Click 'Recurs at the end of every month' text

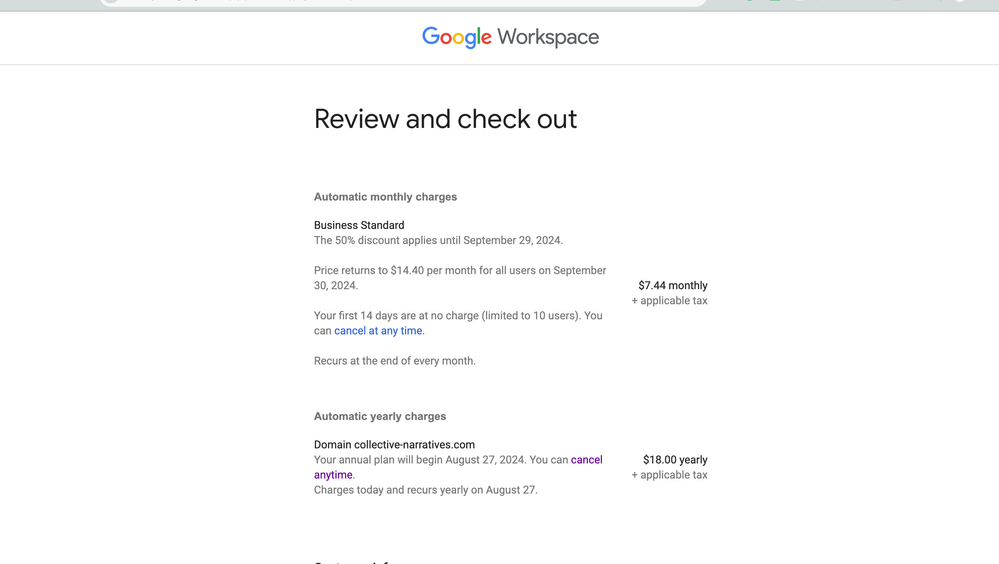pos(394,361)
